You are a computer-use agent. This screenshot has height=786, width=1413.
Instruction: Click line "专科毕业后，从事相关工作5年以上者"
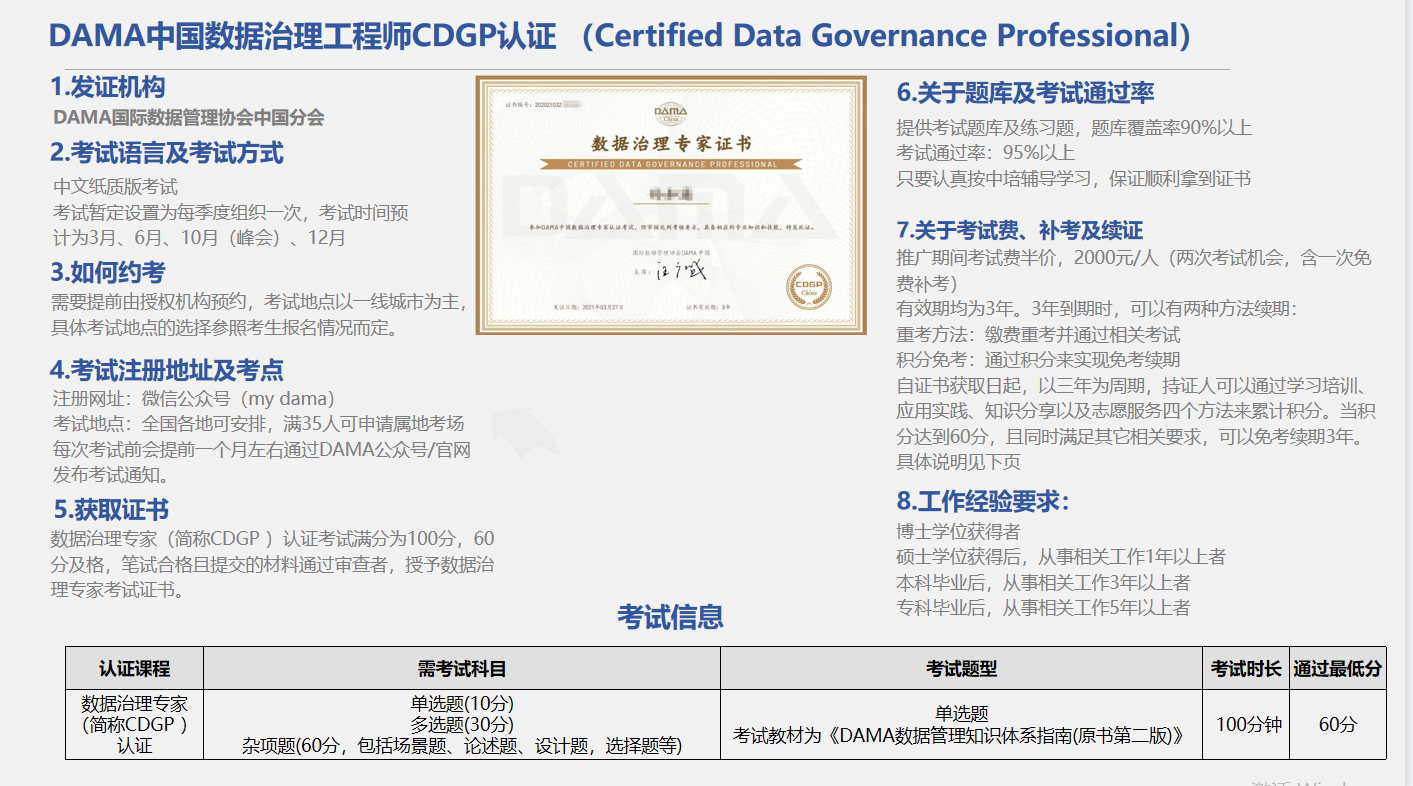click(1043, 607)
